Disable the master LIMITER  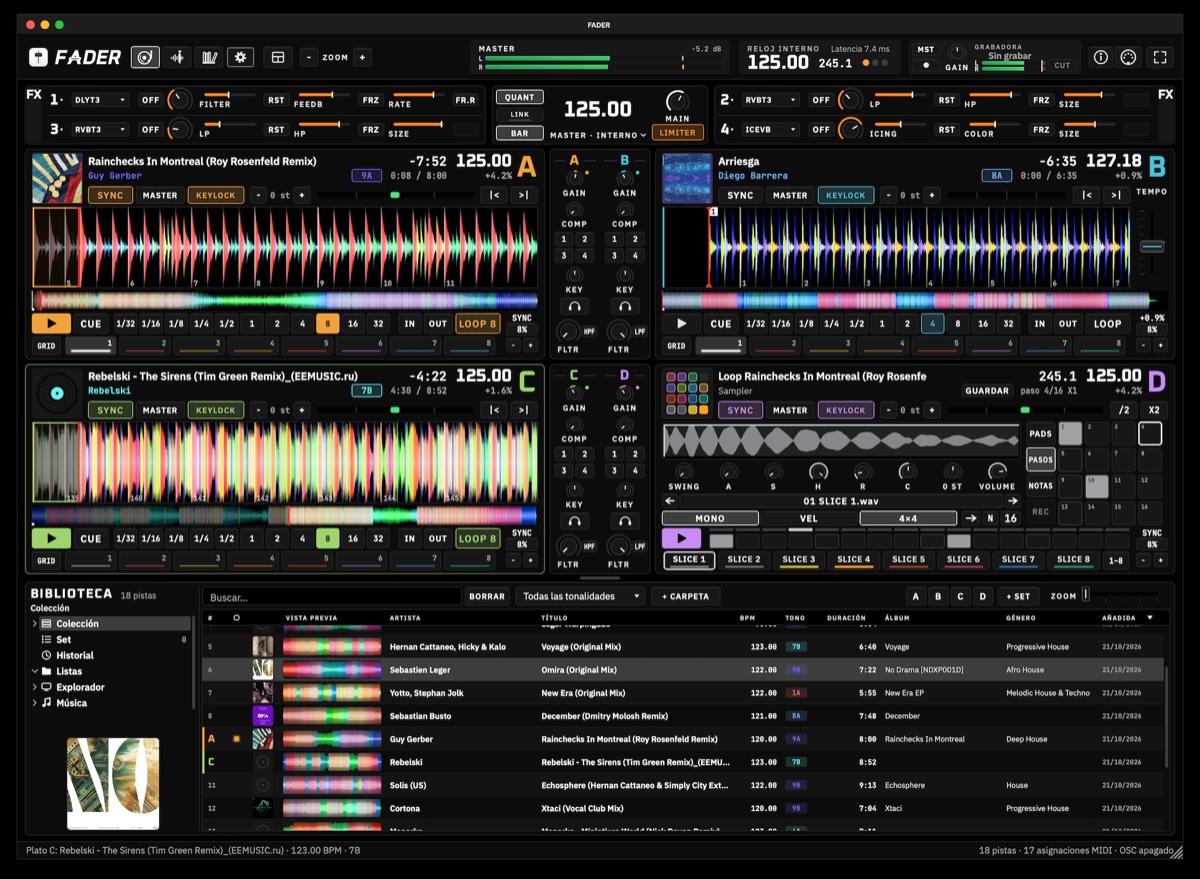[x=677, y=132]
